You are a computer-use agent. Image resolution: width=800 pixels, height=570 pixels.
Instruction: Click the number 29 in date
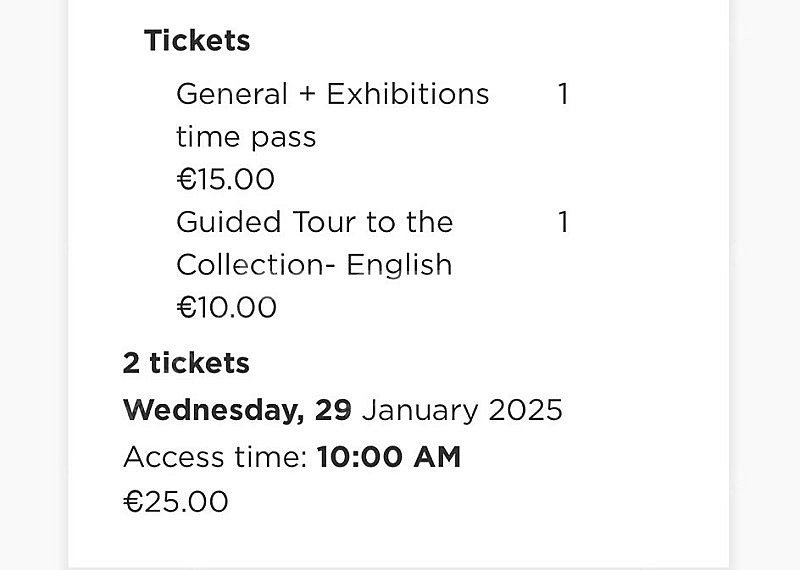[x=333, y=410]
